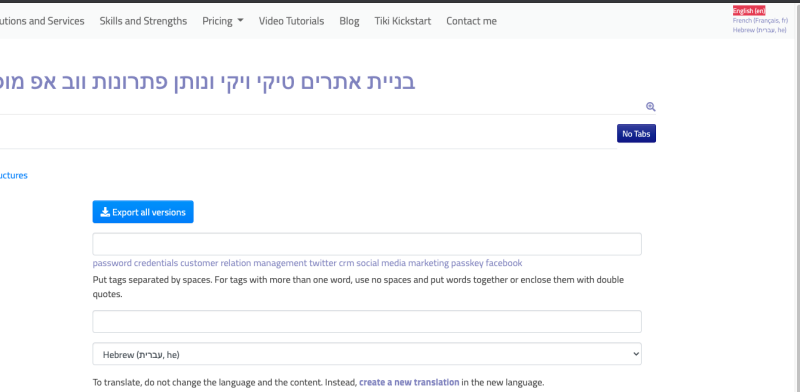Go to Skills and Strengths page

143,21
